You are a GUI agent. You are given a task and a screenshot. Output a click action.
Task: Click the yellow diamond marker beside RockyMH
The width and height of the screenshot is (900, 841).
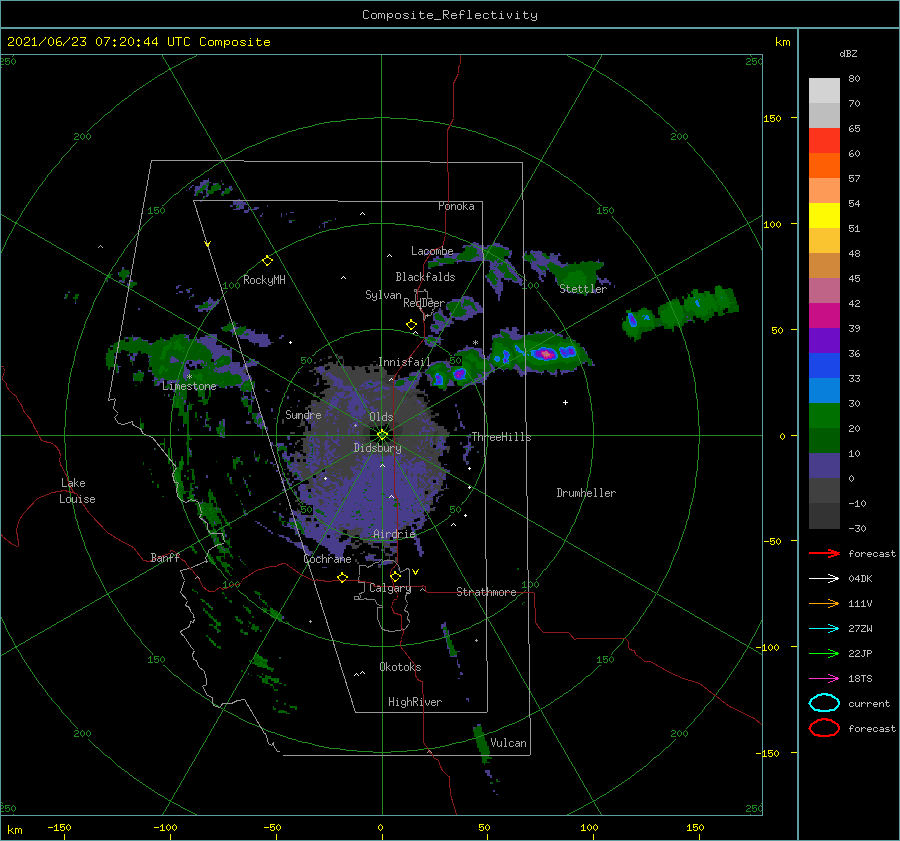pyautogui.click(x=267, y=261)
